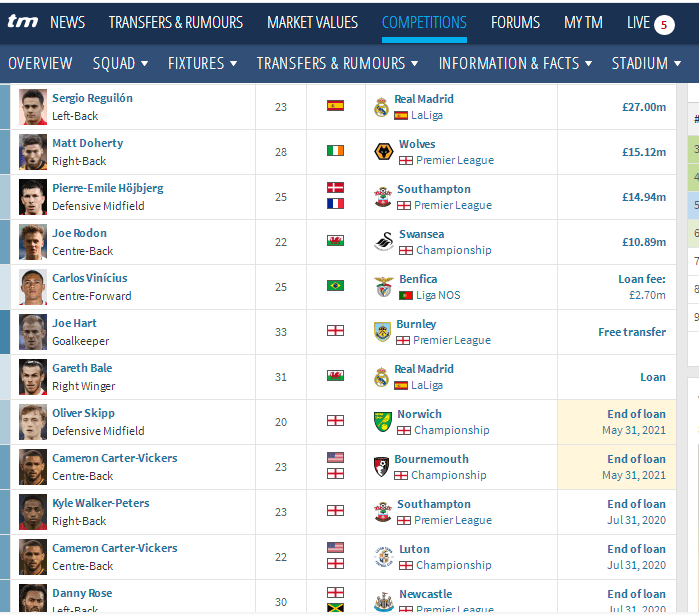Viewport: 699px width, 615px height.
Task: Open Matt Doherty player profile link
Action: tap(87, 143)
